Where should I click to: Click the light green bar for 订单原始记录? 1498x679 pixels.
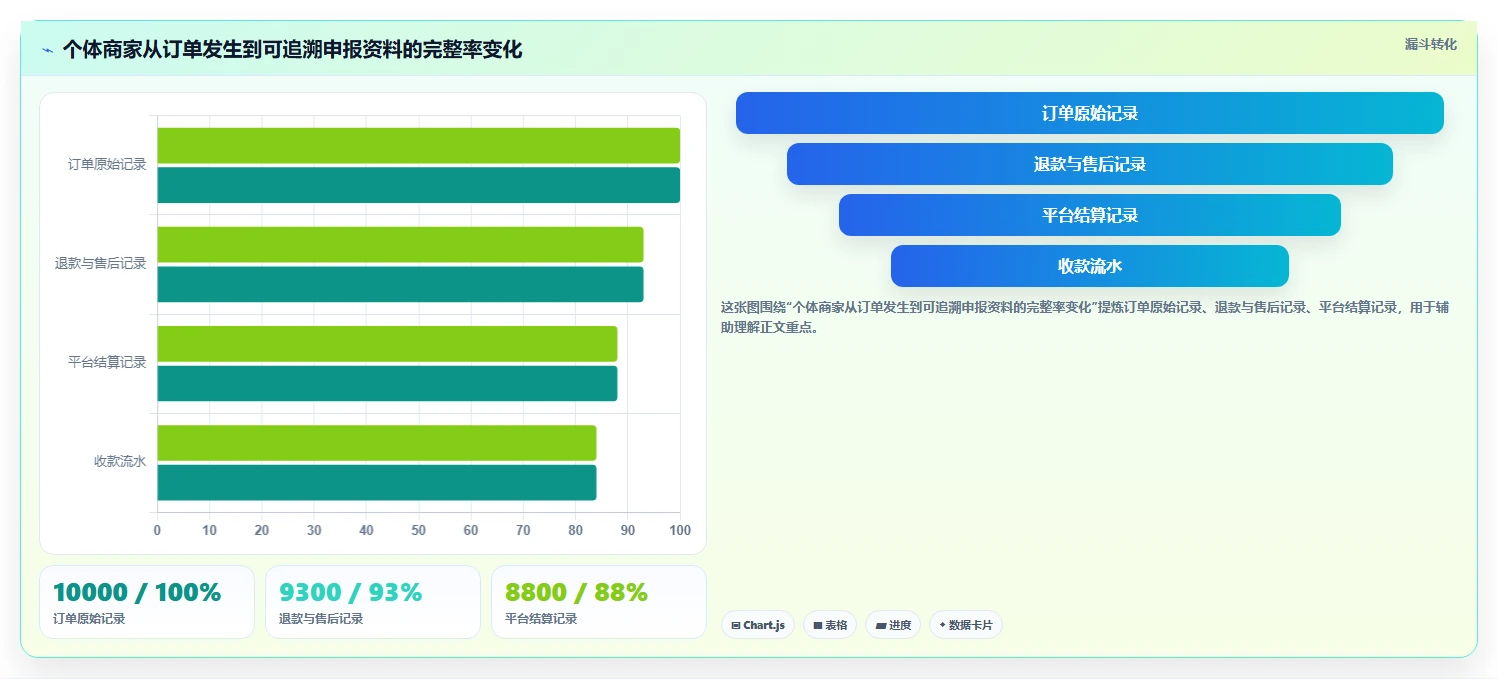point(418,146)
